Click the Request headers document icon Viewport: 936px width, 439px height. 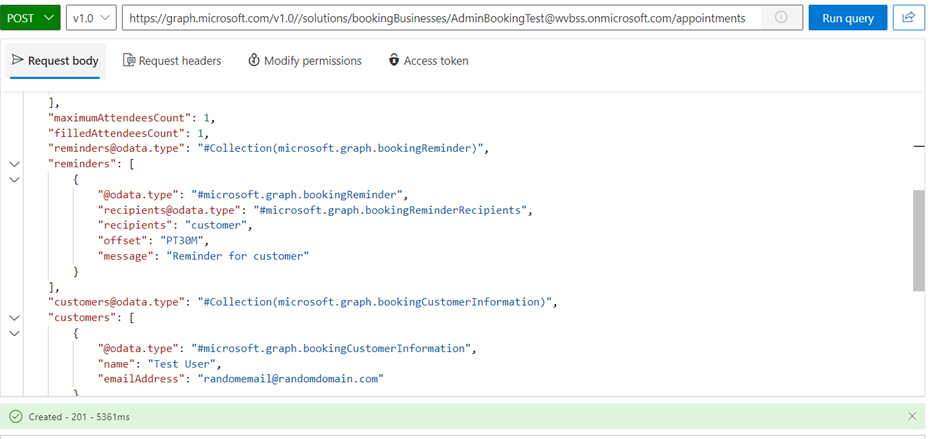pyautogui.click(x=129, y=60)
